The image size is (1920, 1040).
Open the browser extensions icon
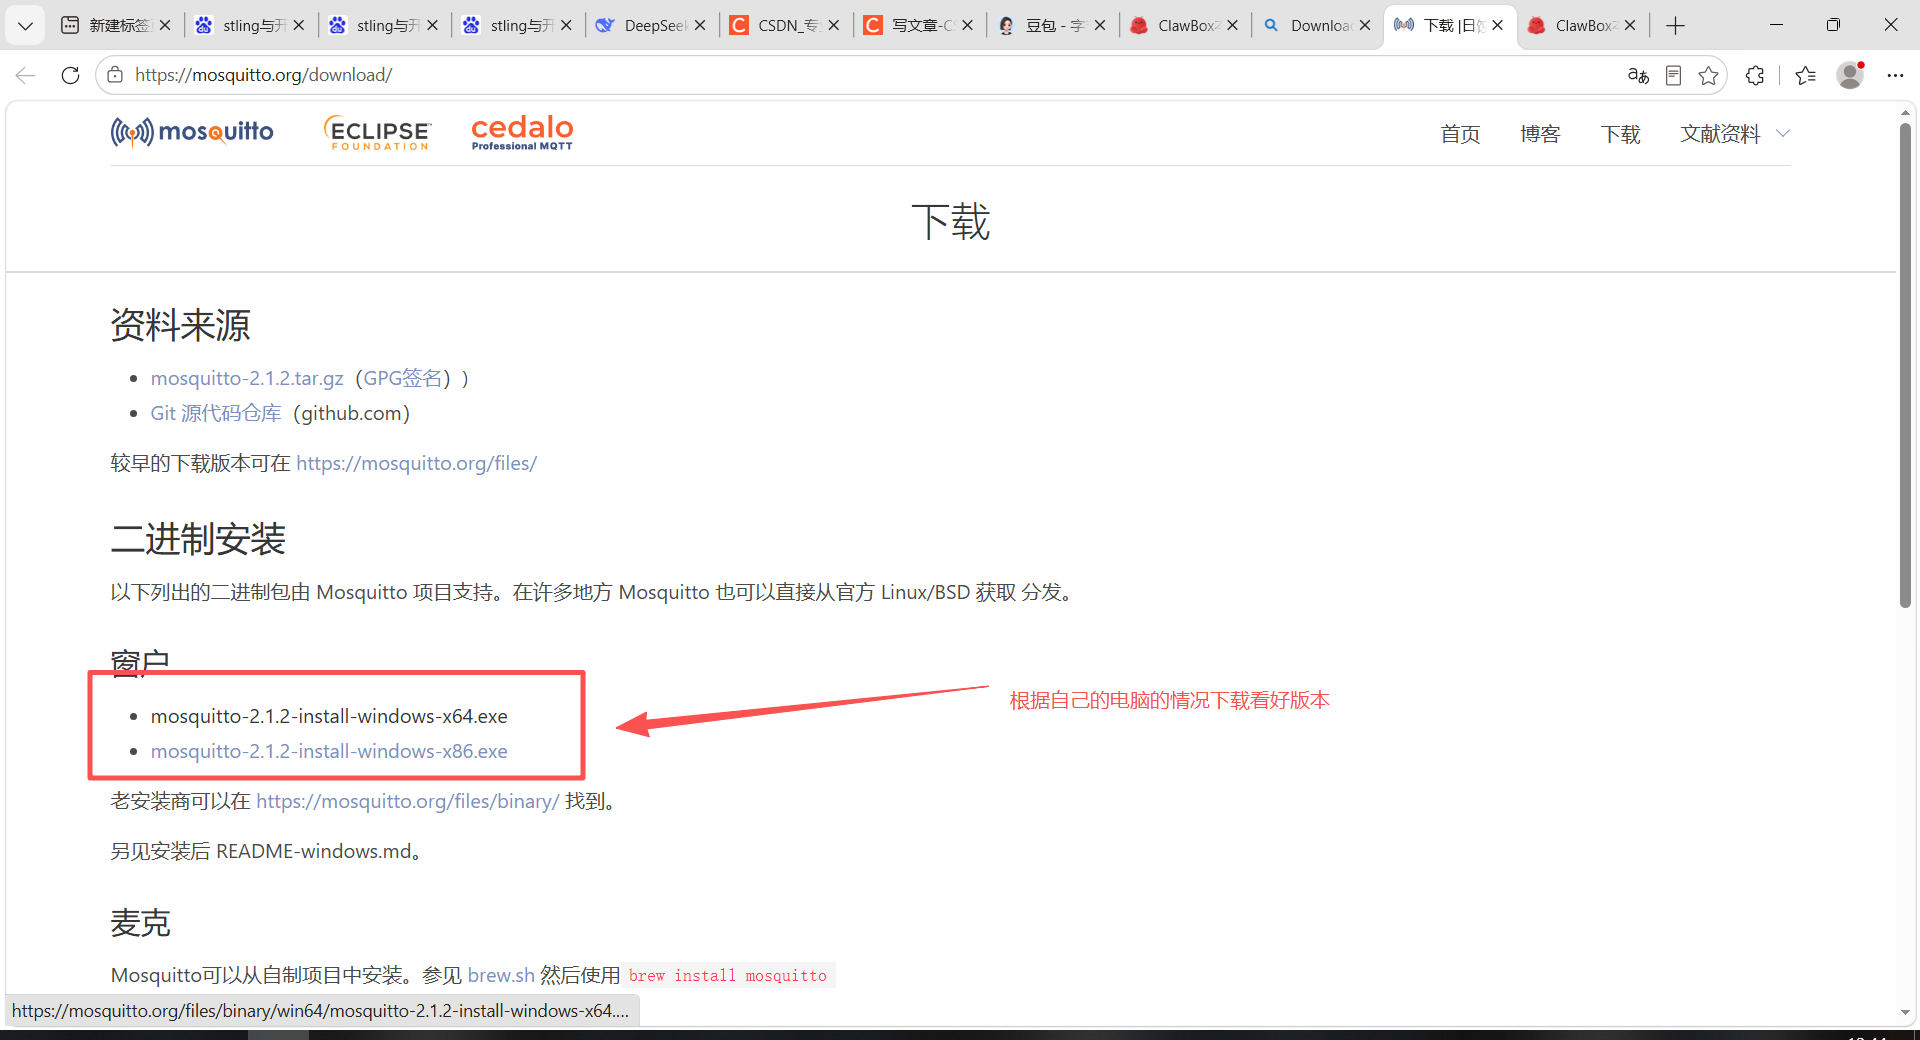tap(1755, 75)
